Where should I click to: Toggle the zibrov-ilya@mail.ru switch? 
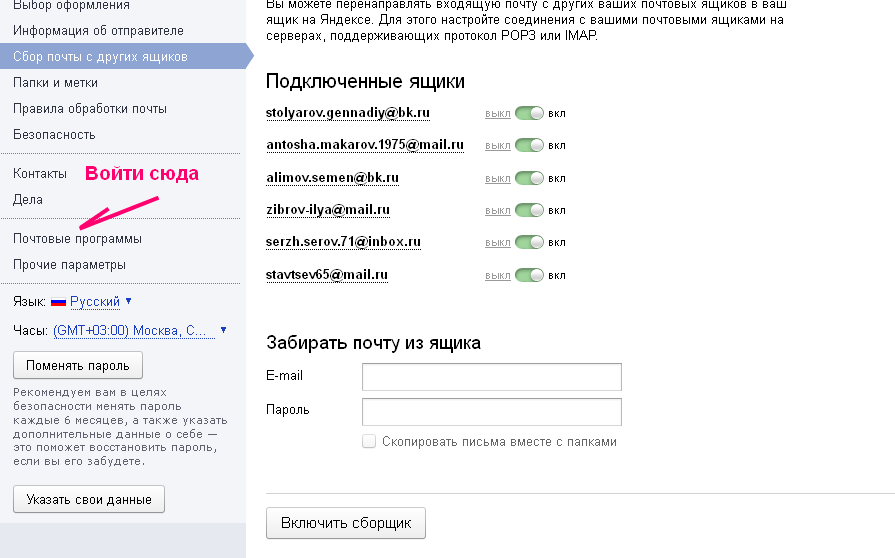pos(529,210)
